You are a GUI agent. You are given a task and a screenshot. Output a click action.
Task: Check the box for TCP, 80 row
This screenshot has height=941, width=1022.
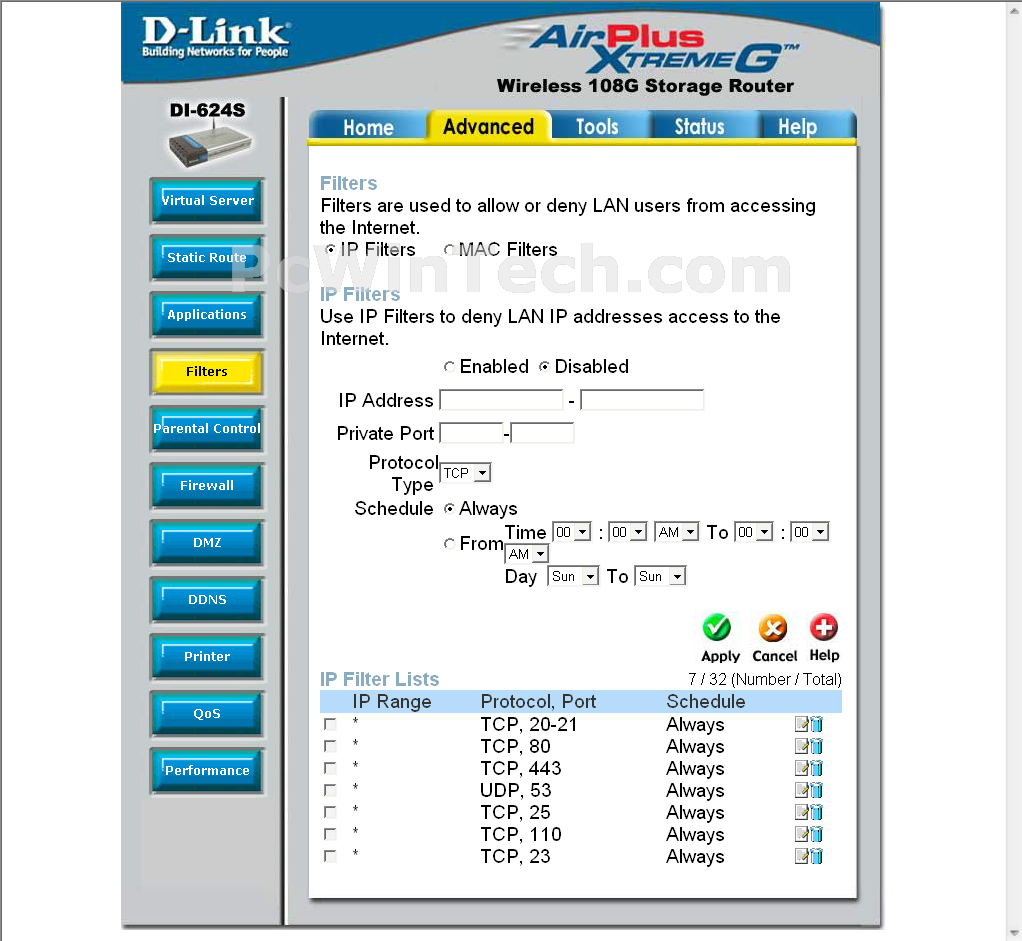point(330,746)
